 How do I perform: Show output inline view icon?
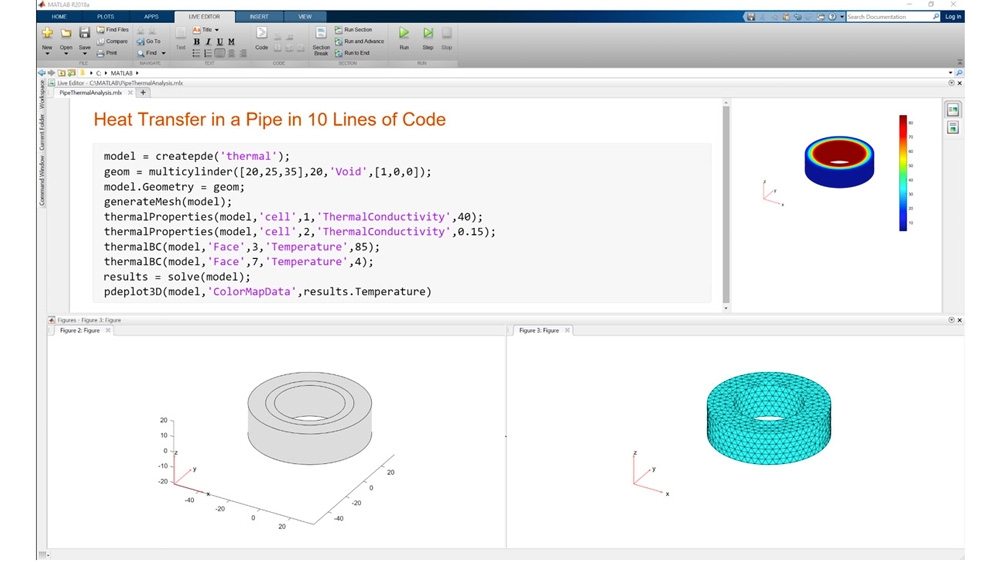pos(953,128)
